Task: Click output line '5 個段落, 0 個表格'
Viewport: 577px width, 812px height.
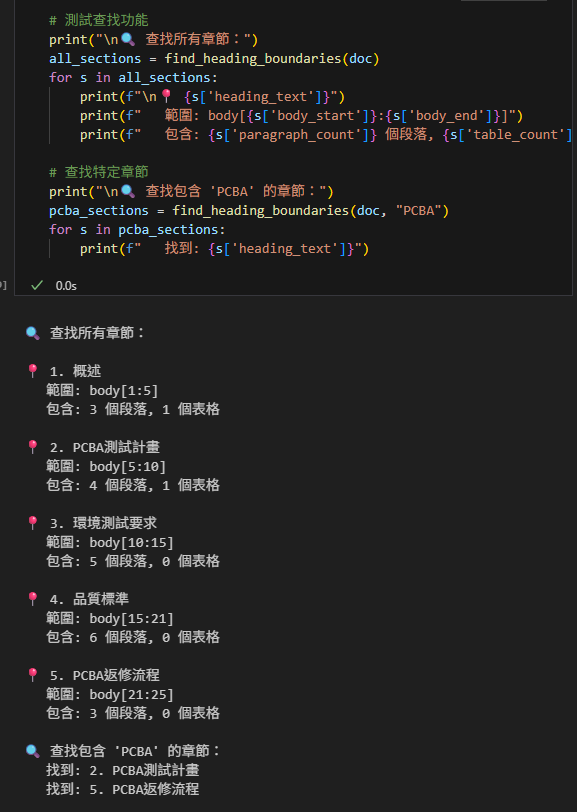Action: (154, 561)
